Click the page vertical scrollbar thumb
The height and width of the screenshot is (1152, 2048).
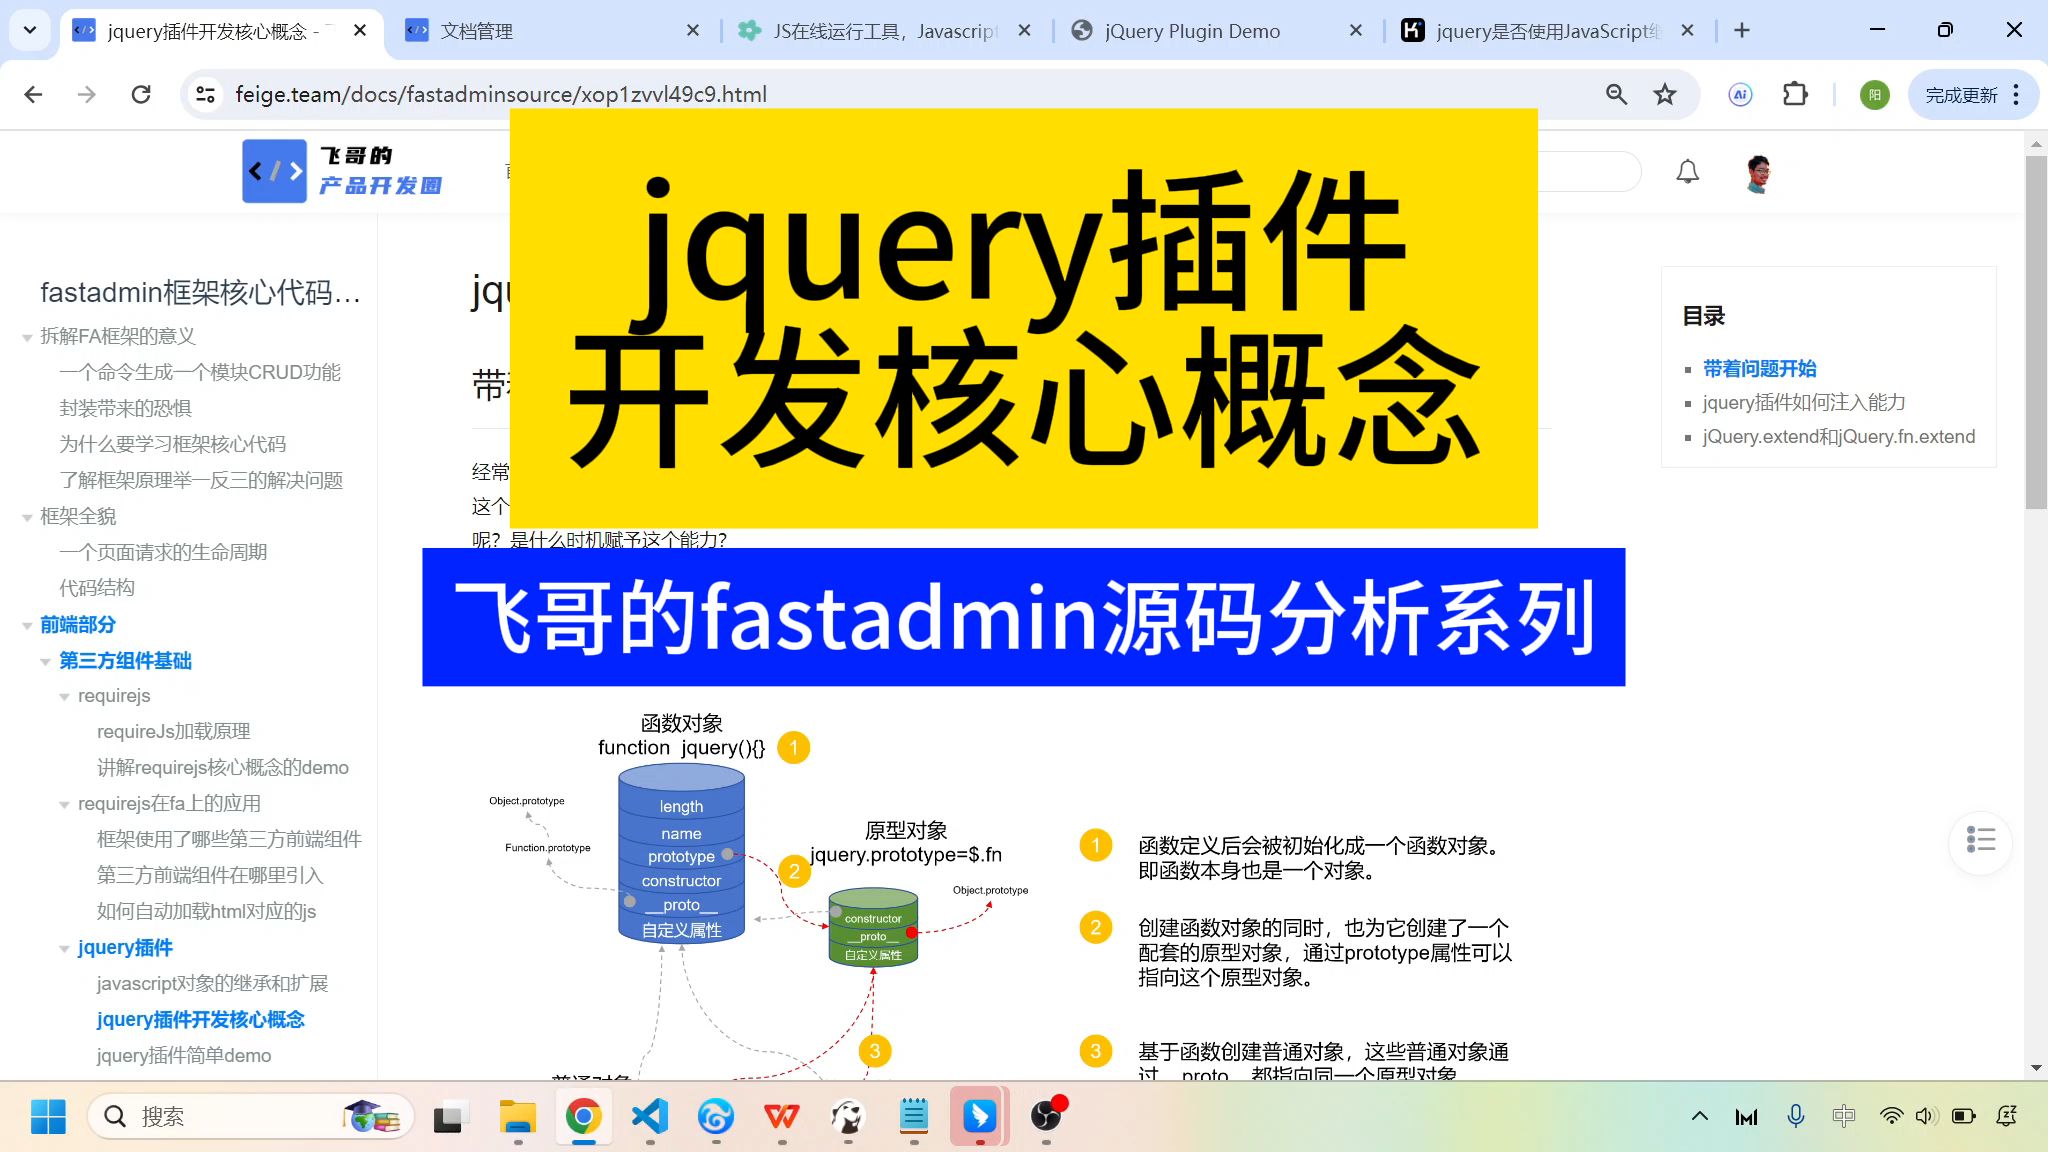(2036, 332)
